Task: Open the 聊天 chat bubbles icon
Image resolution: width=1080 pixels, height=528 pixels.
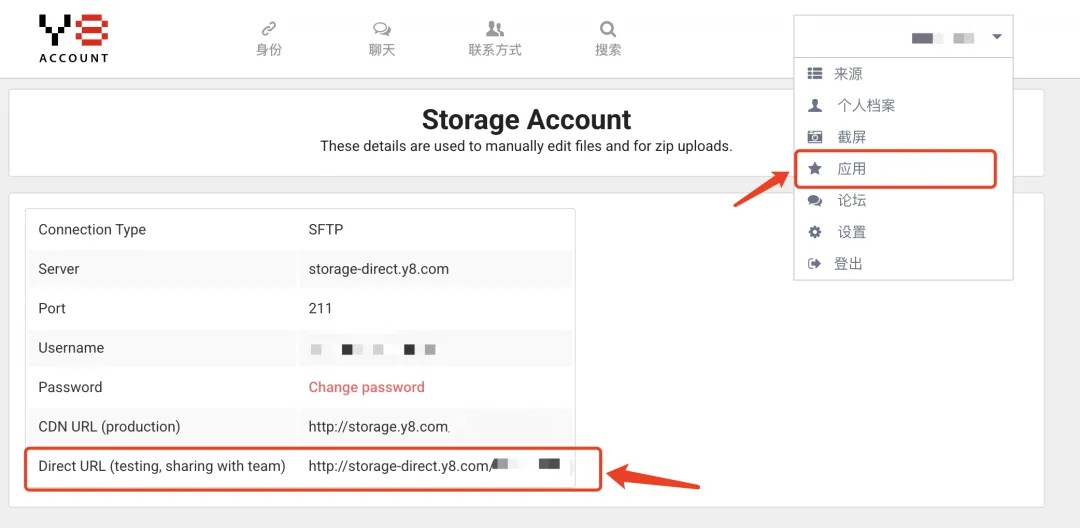Action: click(382, 29)
